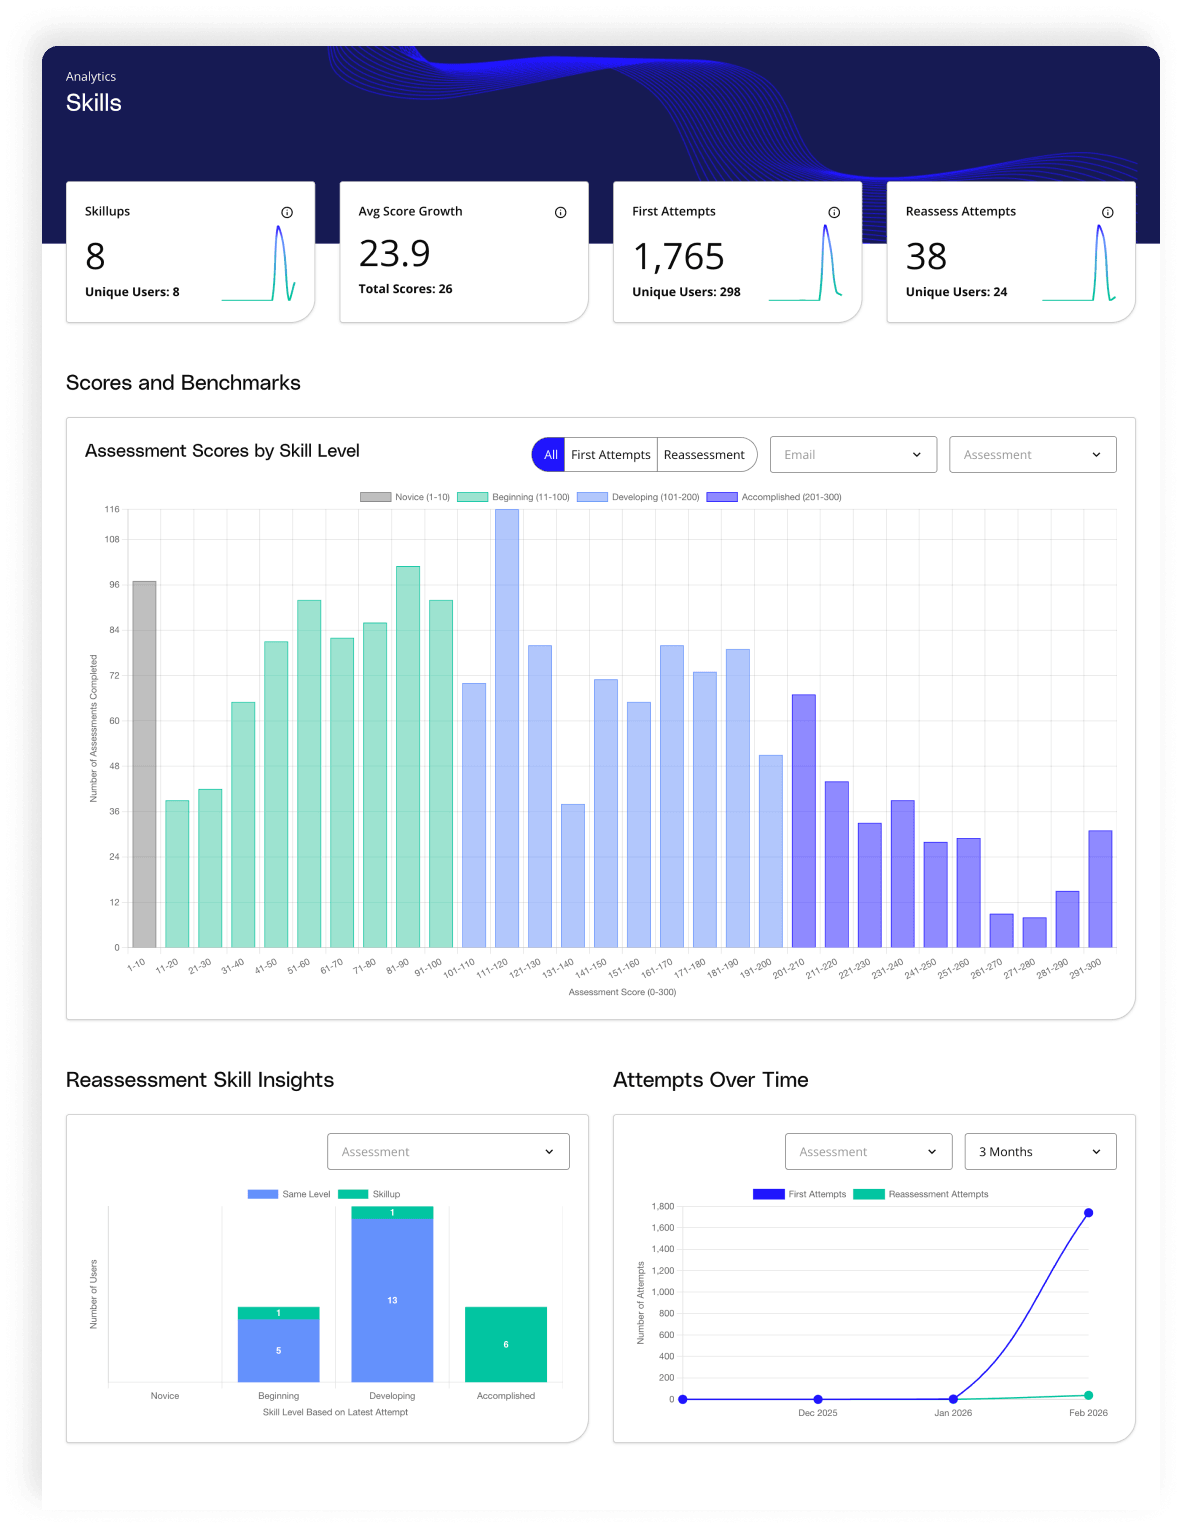Click the 3 Months dropdown chevron icon
Viewport: 1182px width, 1528px height.
[1095, 1151]
